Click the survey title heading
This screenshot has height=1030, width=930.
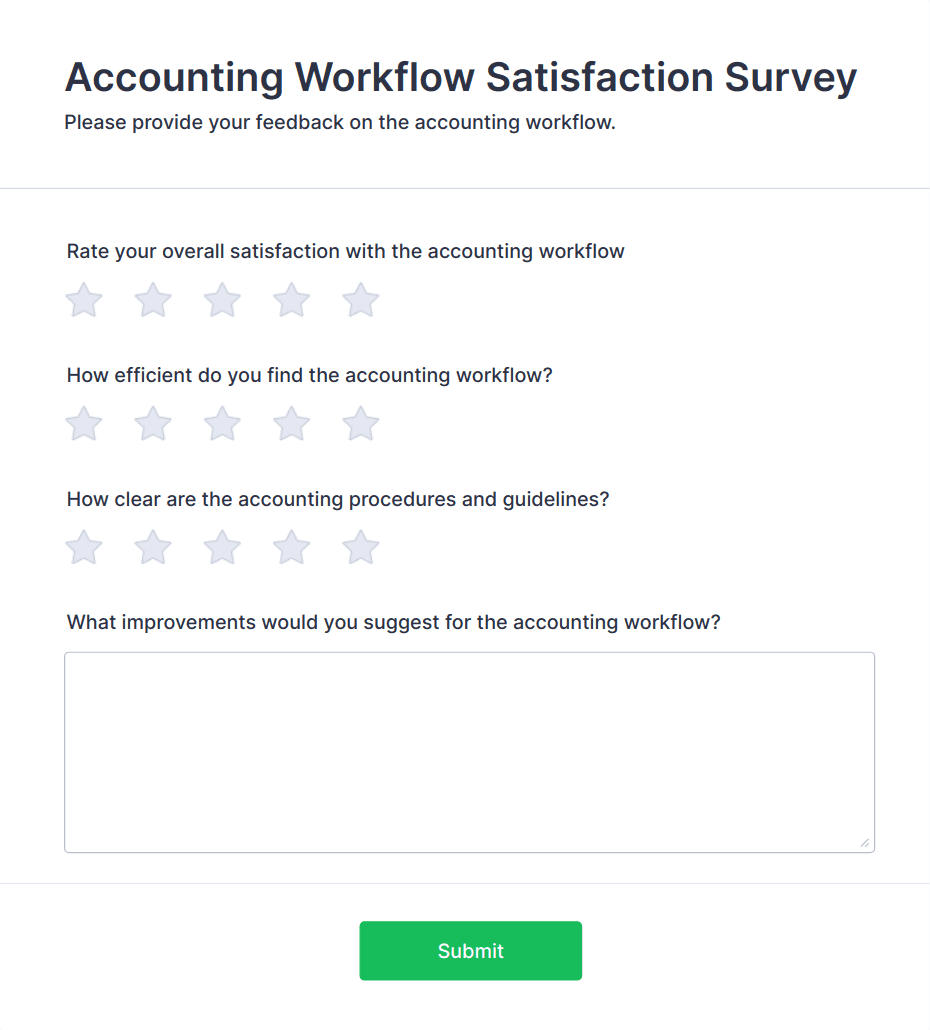(x=460, y=77)
